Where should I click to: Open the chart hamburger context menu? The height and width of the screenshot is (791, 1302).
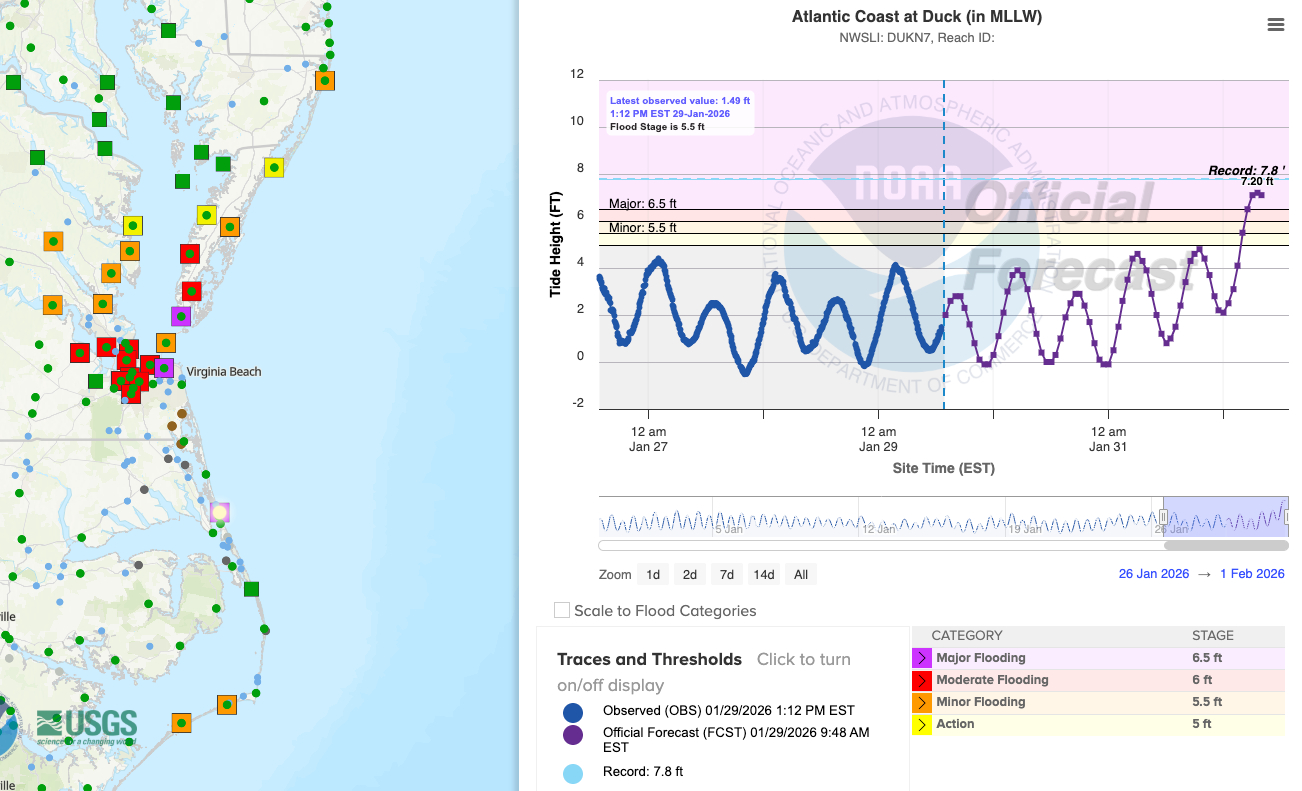(x=1275, y=25)
